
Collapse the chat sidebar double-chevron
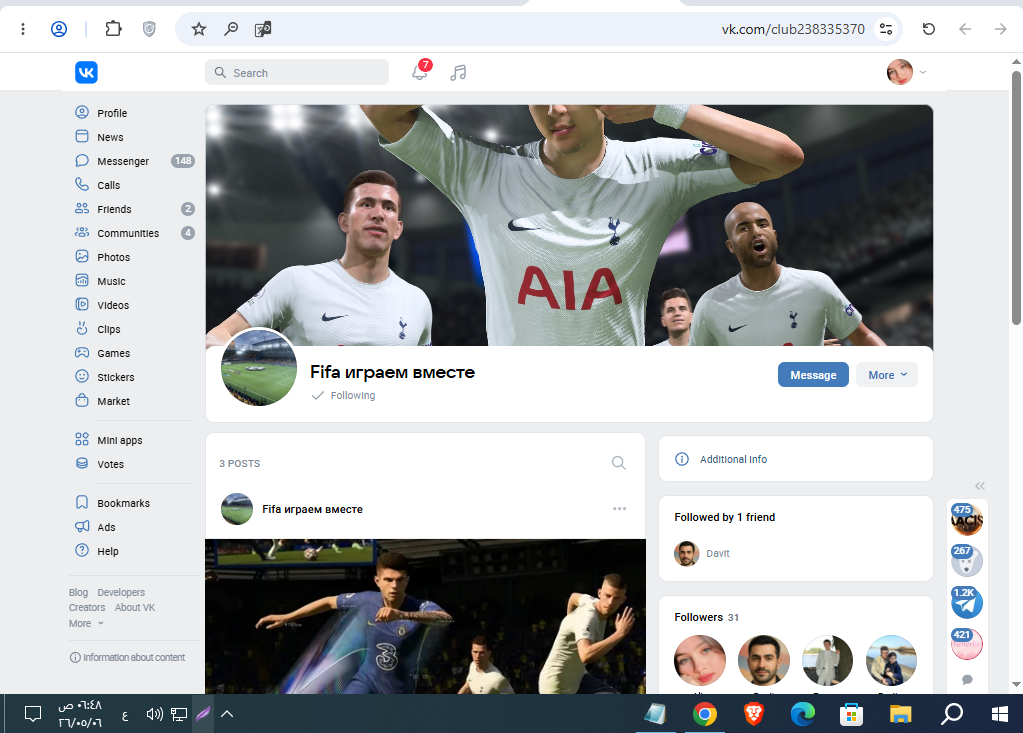coord(980,486)
